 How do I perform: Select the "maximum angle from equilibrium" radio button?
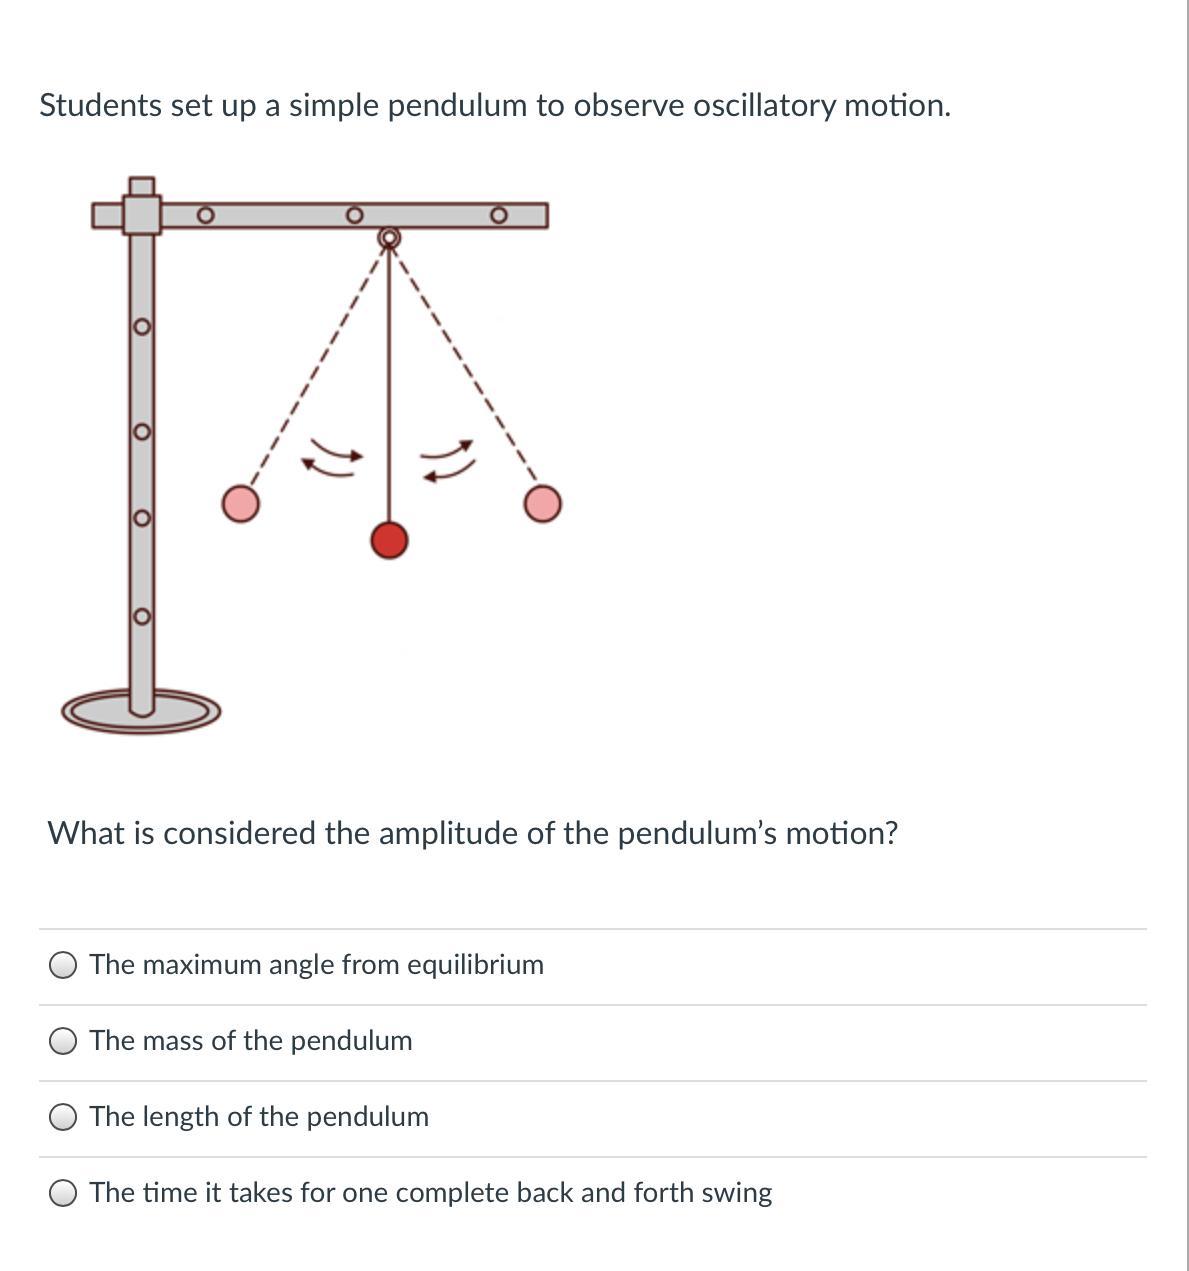pyautogui.click(x=63, y=965)
